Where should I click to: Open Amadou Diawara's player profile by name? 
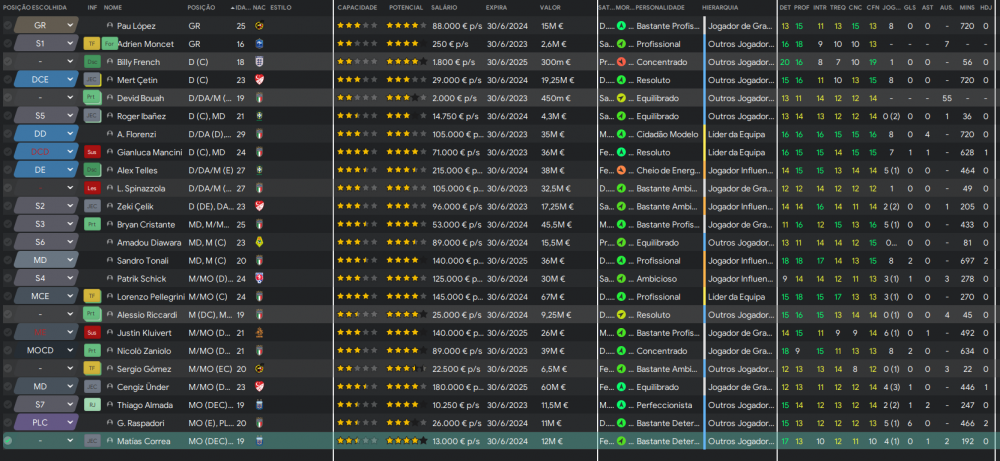tap(149, 242)
